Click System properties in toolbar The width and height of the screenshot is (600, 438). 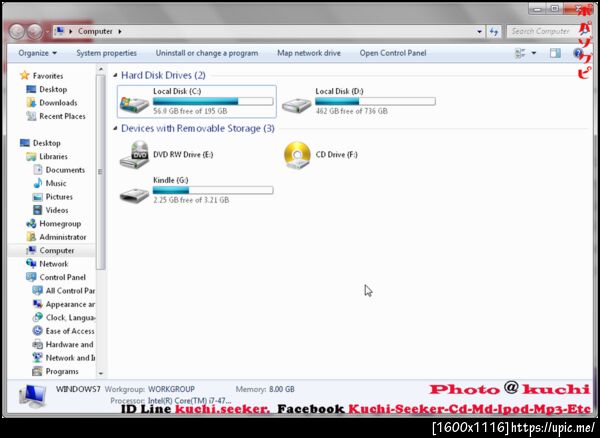click(x=106, y=53)
